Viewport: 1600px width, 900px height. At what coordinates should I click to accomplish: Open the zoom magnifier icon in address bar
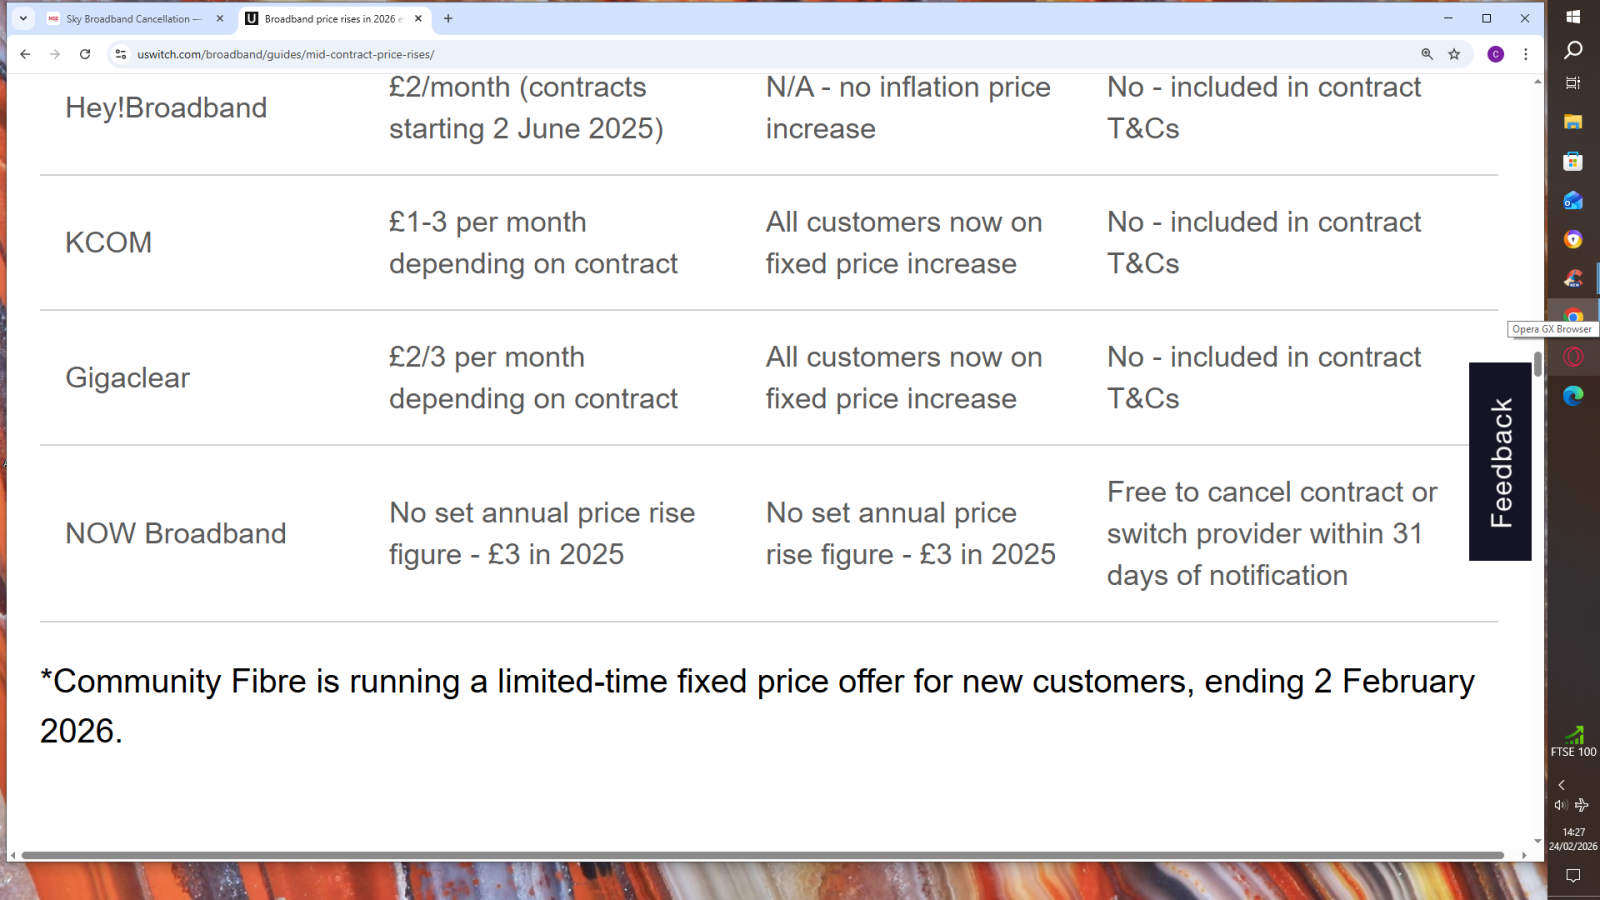[1427, 54]
